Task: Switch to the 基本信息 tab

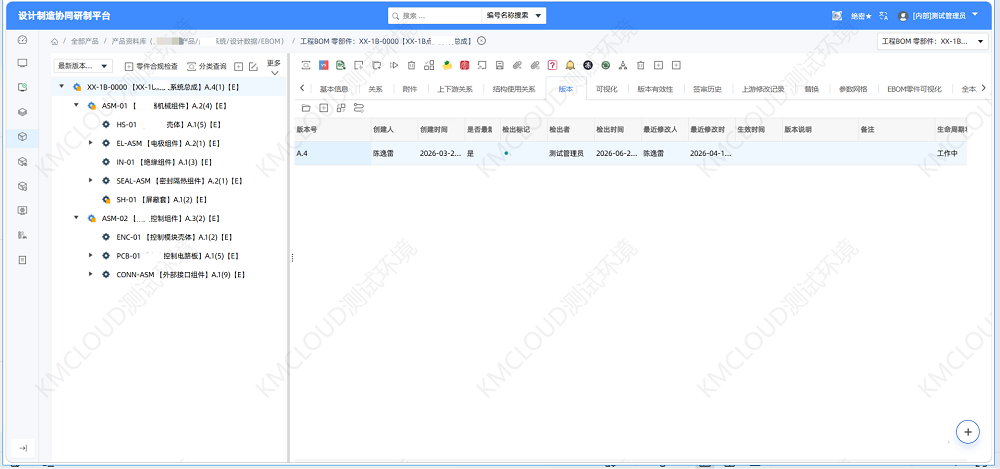Action: tap(334, 89)
